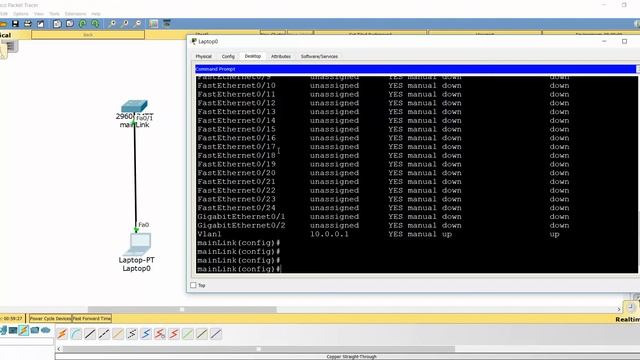
Task: Select the IoT custom cable icon
Action: [202, 334]
